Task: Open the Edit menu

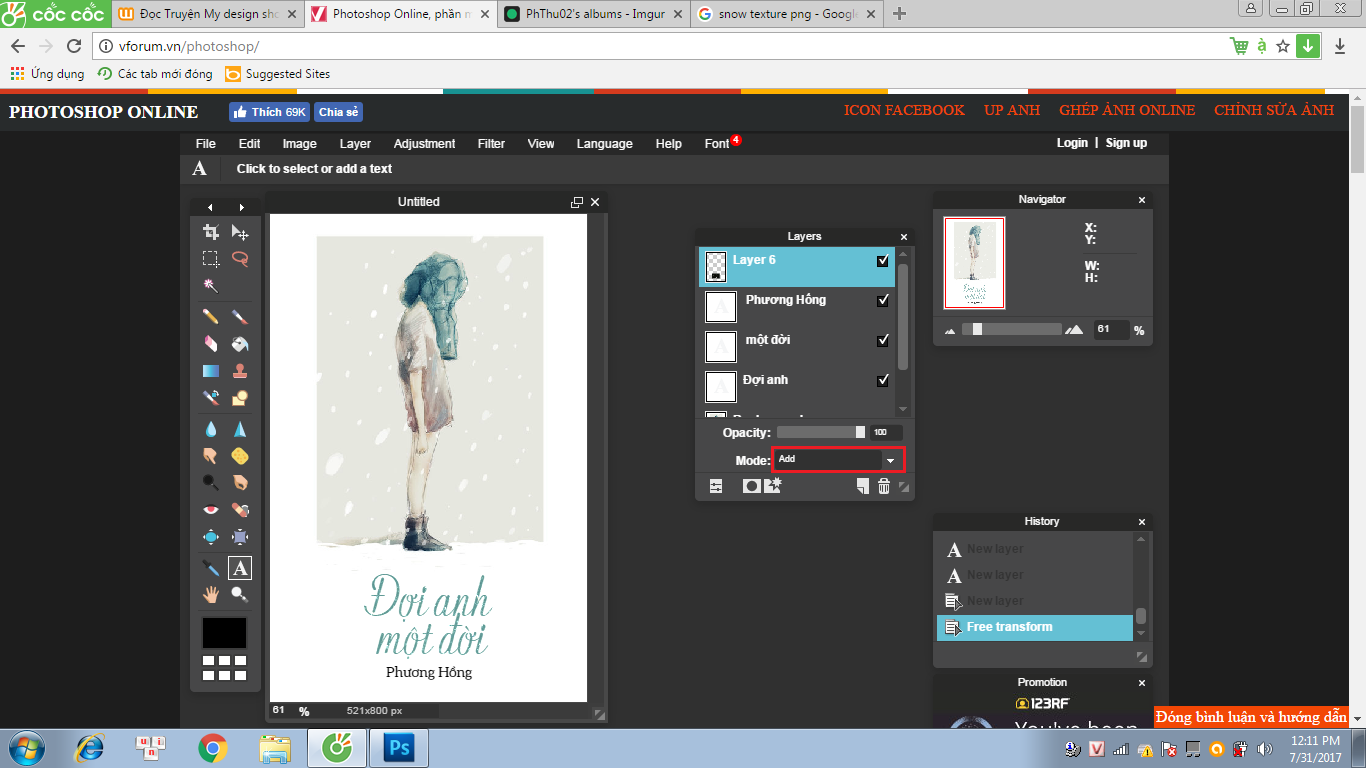Action: pyautogui.click(x=250, y=144)
